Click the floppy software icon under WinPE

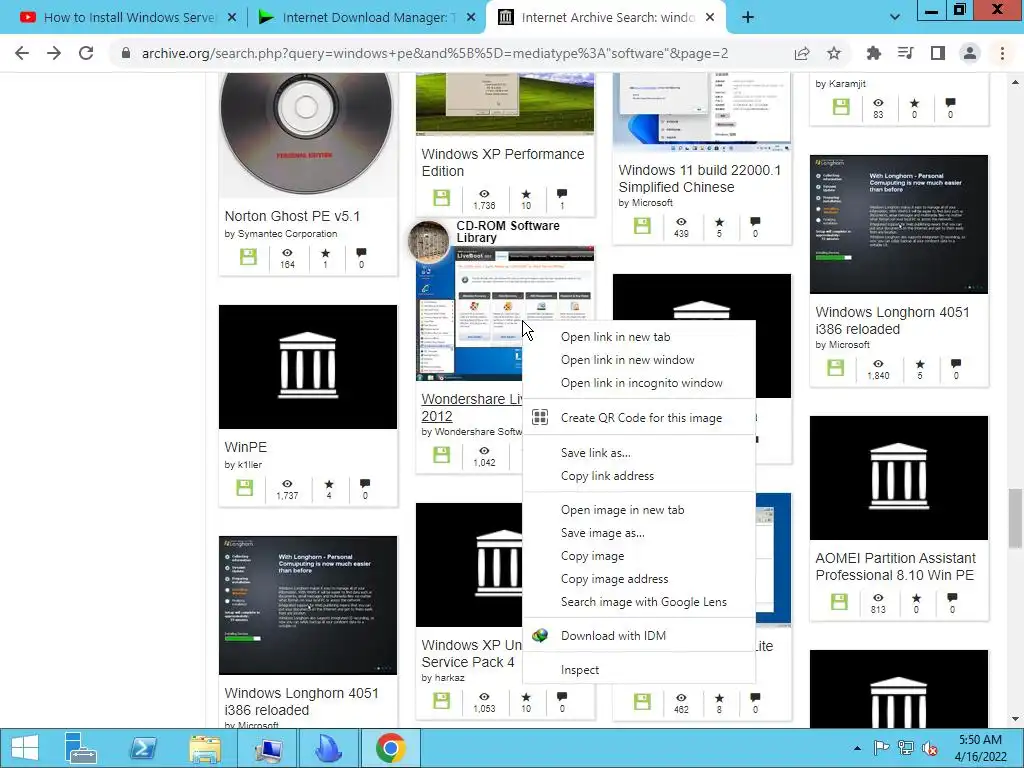tap(244, 487)
